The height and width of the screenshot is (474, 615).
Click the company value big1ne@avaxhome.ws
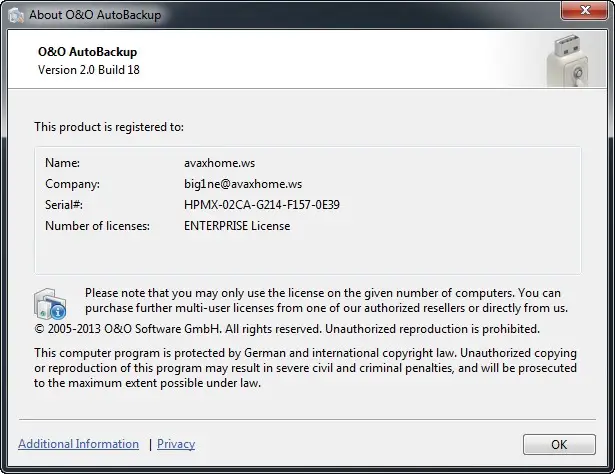[x=243, y=184]
